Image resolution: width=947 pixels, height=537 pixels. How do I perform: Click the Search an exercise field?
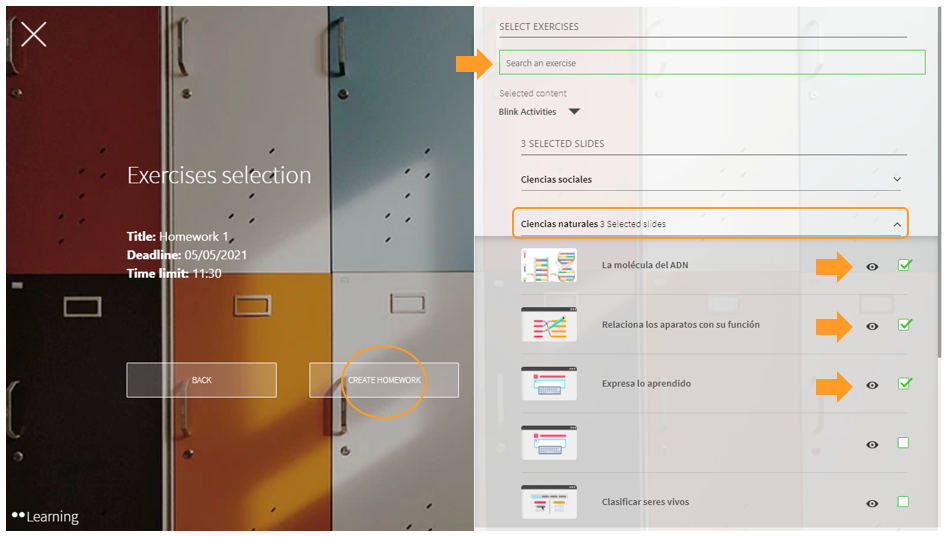click(712, 63)
